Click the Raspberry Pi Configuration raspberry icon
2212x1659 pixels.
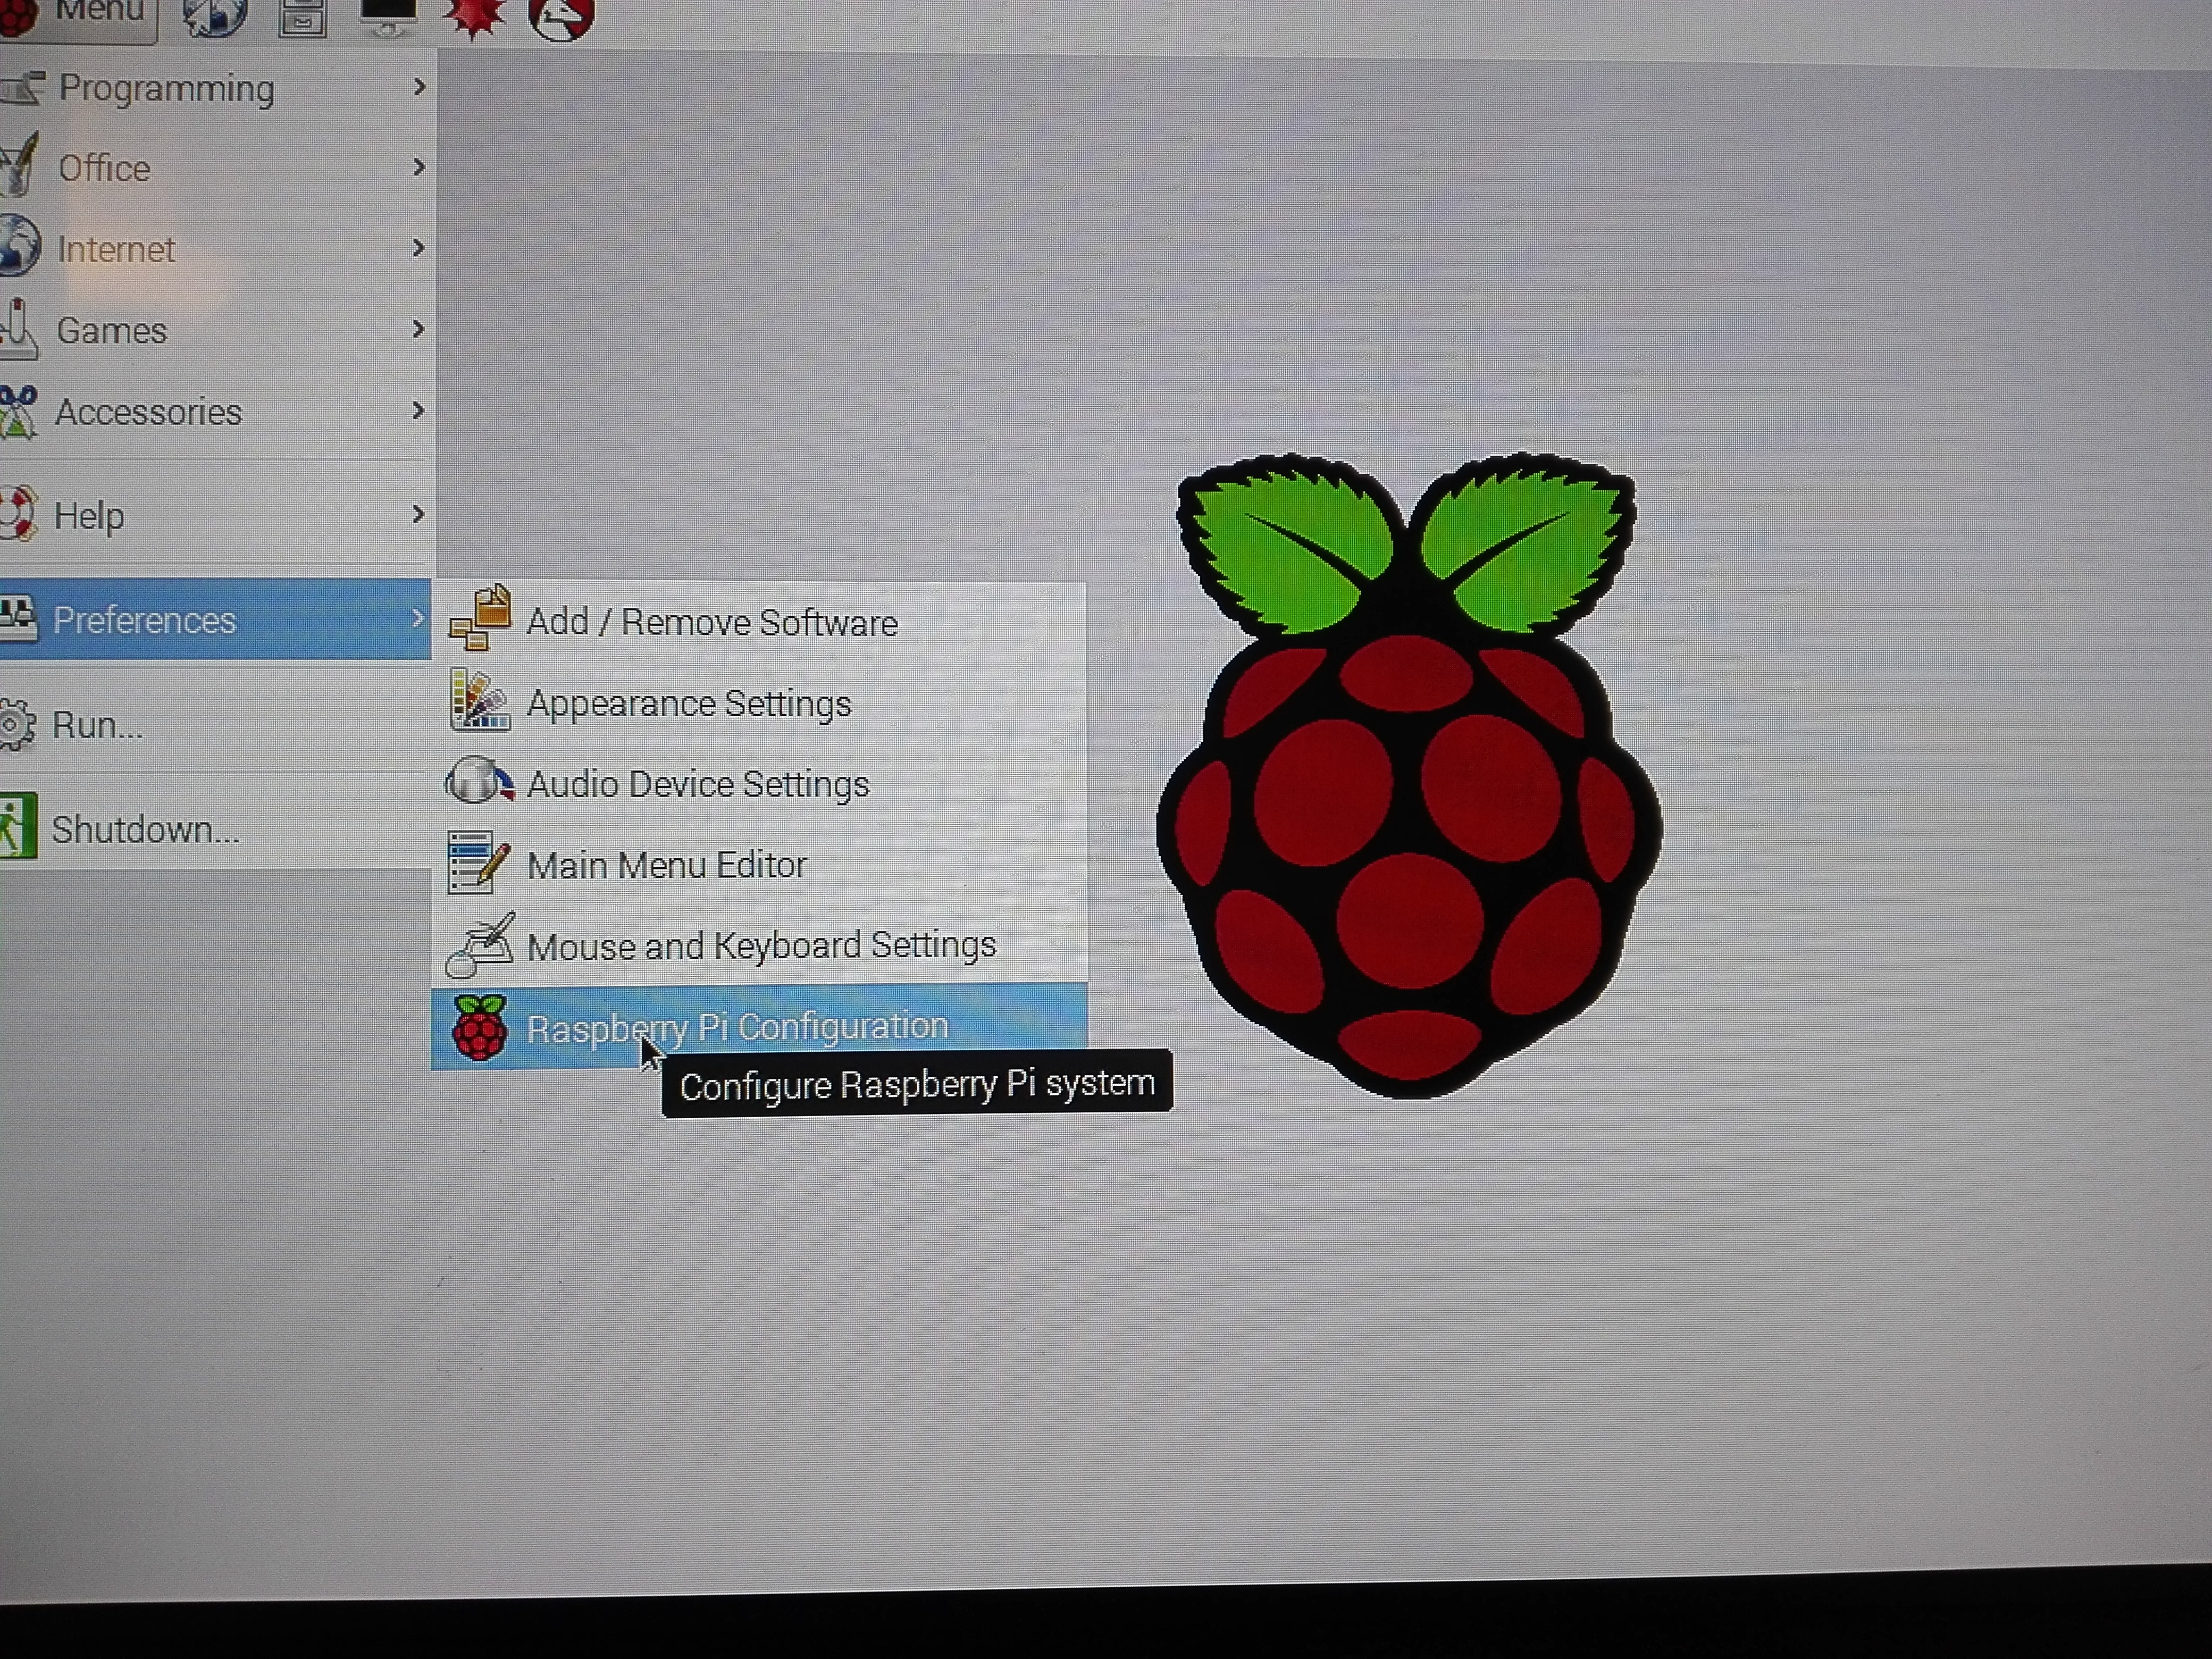point(480,1027)
